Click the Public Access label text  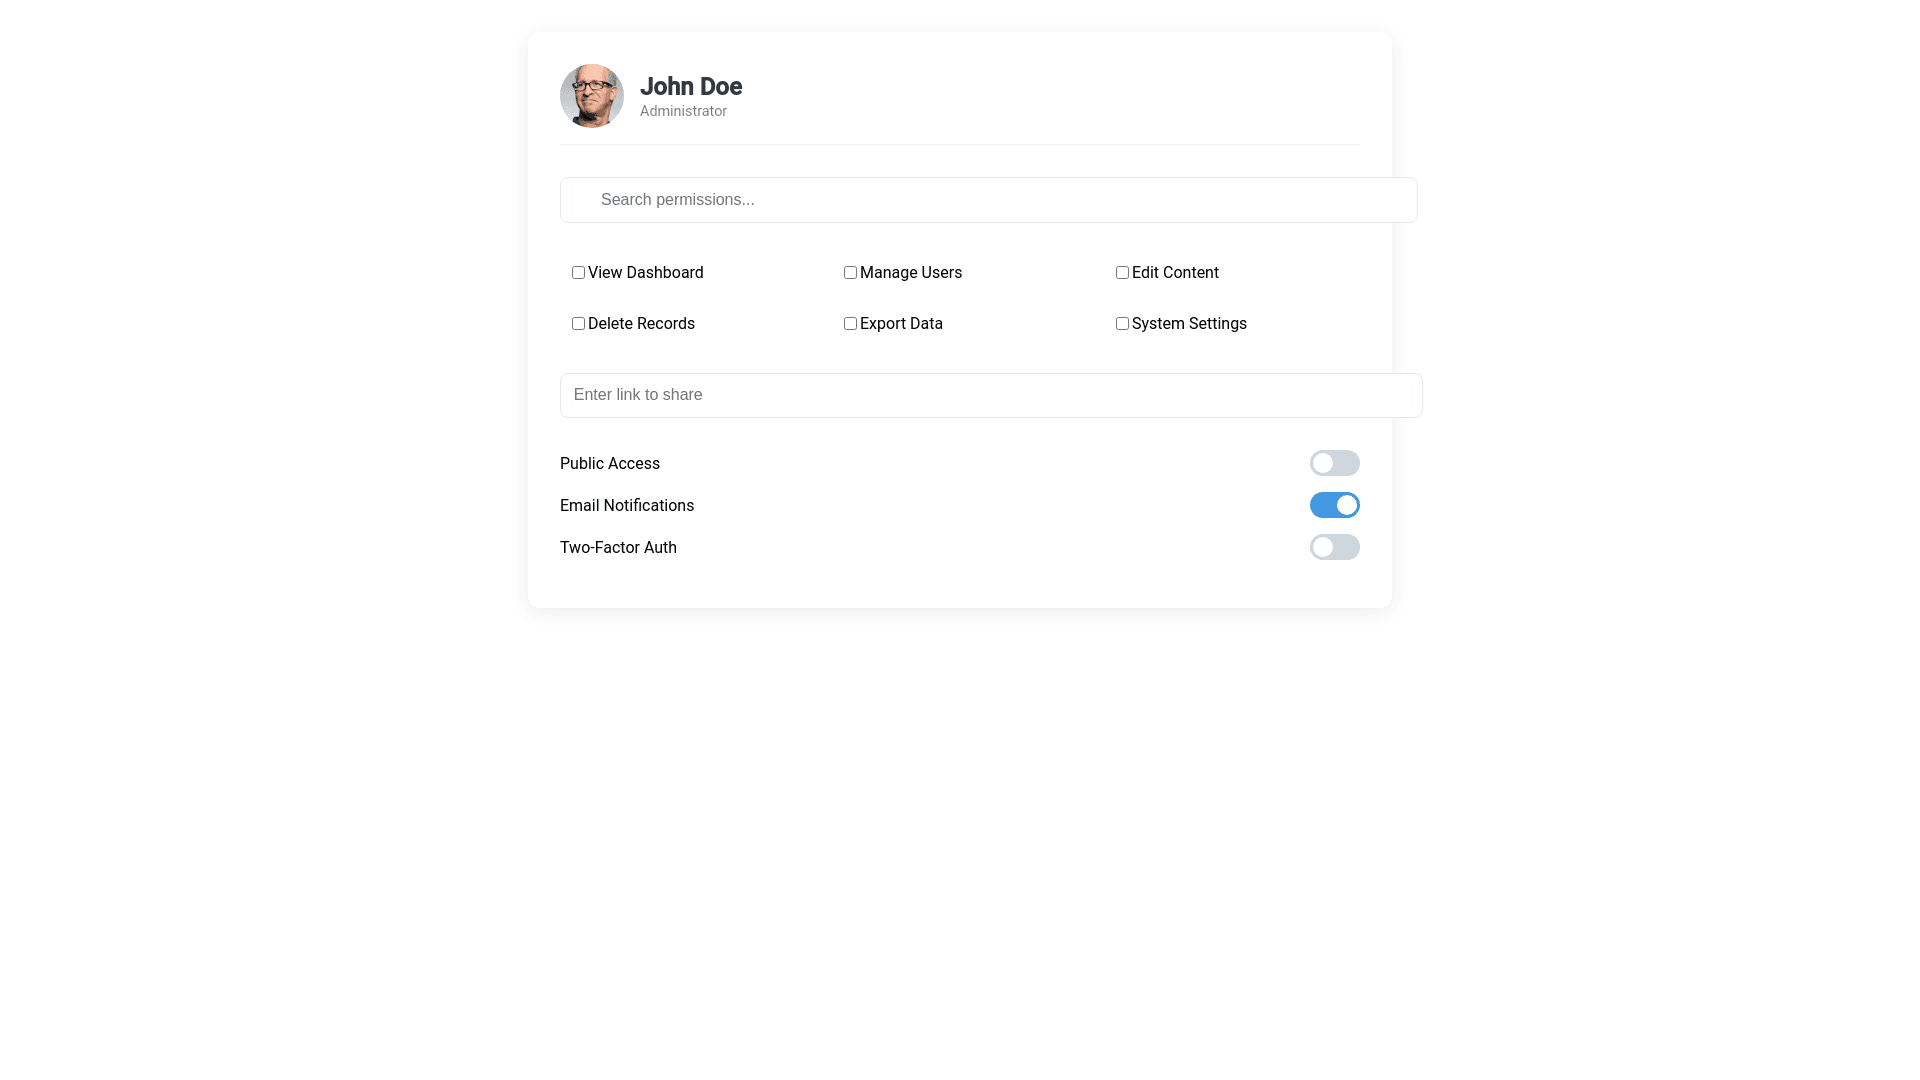[x=610, y=464]
